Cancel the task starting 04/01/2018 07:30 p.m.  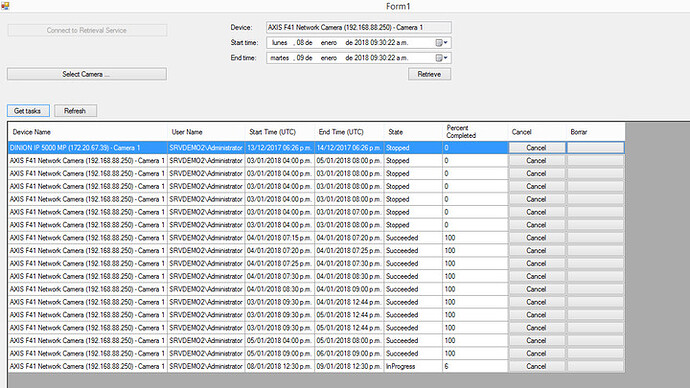tap(536, 276)
